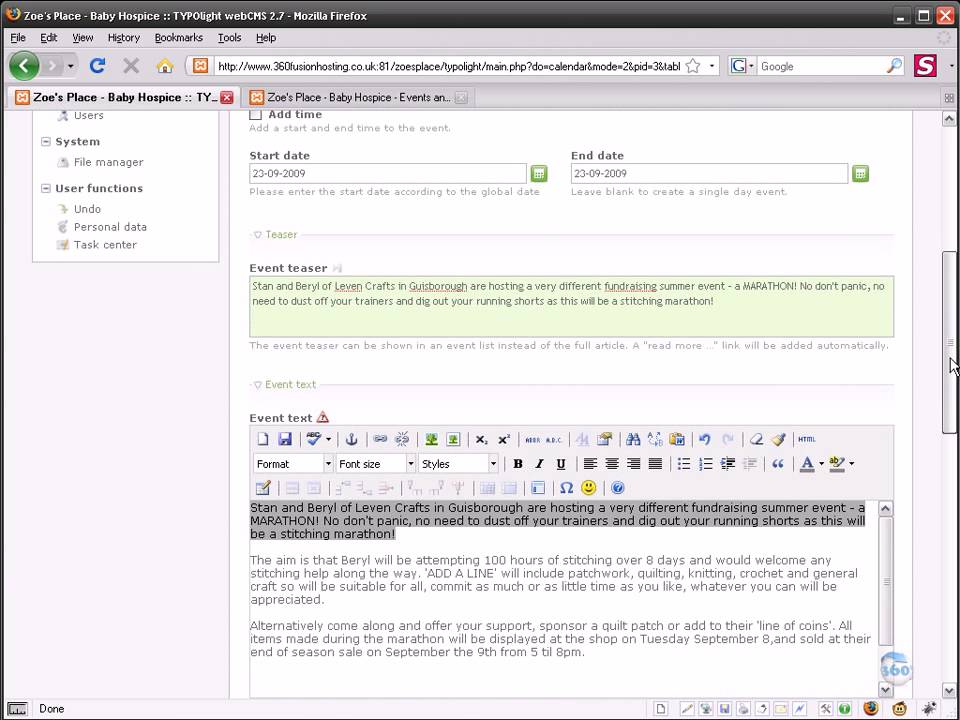The image size is (960, 720).
Task: Open the spellchecker language dropdown arrow
Action: click(x=328, y=439)
